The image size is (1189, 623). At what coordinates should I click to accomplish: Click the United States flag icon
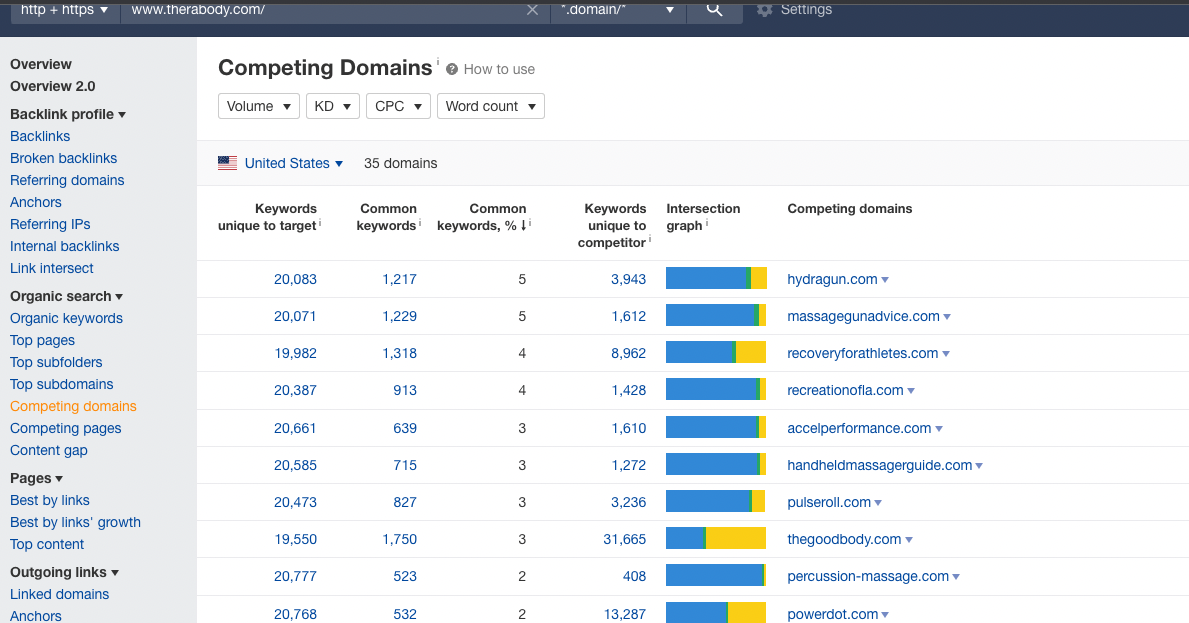[227, 163]
